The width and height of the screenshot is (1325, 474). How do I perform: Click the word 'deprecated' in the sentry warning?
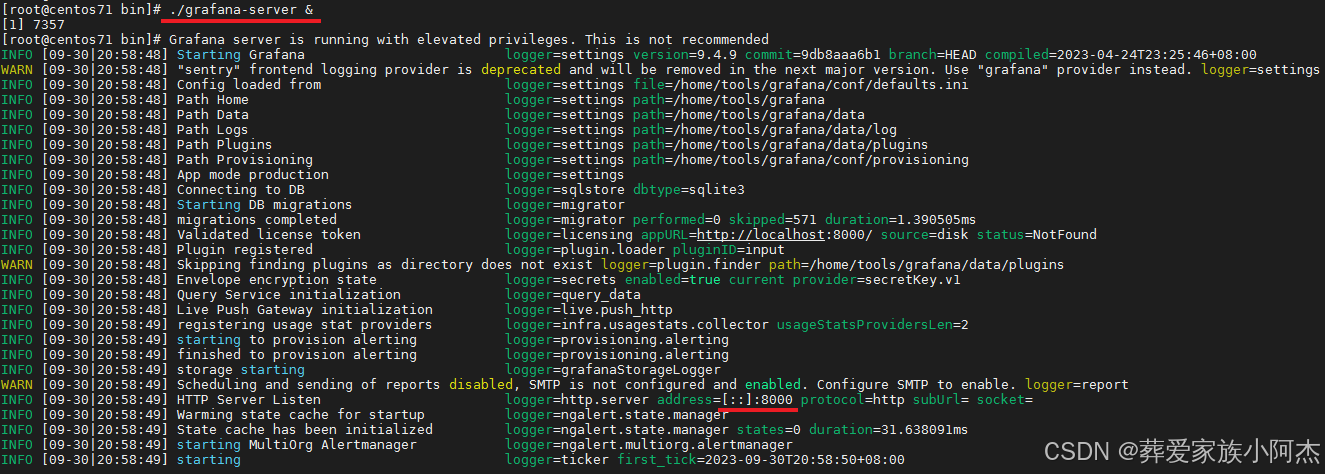[521, 69]
